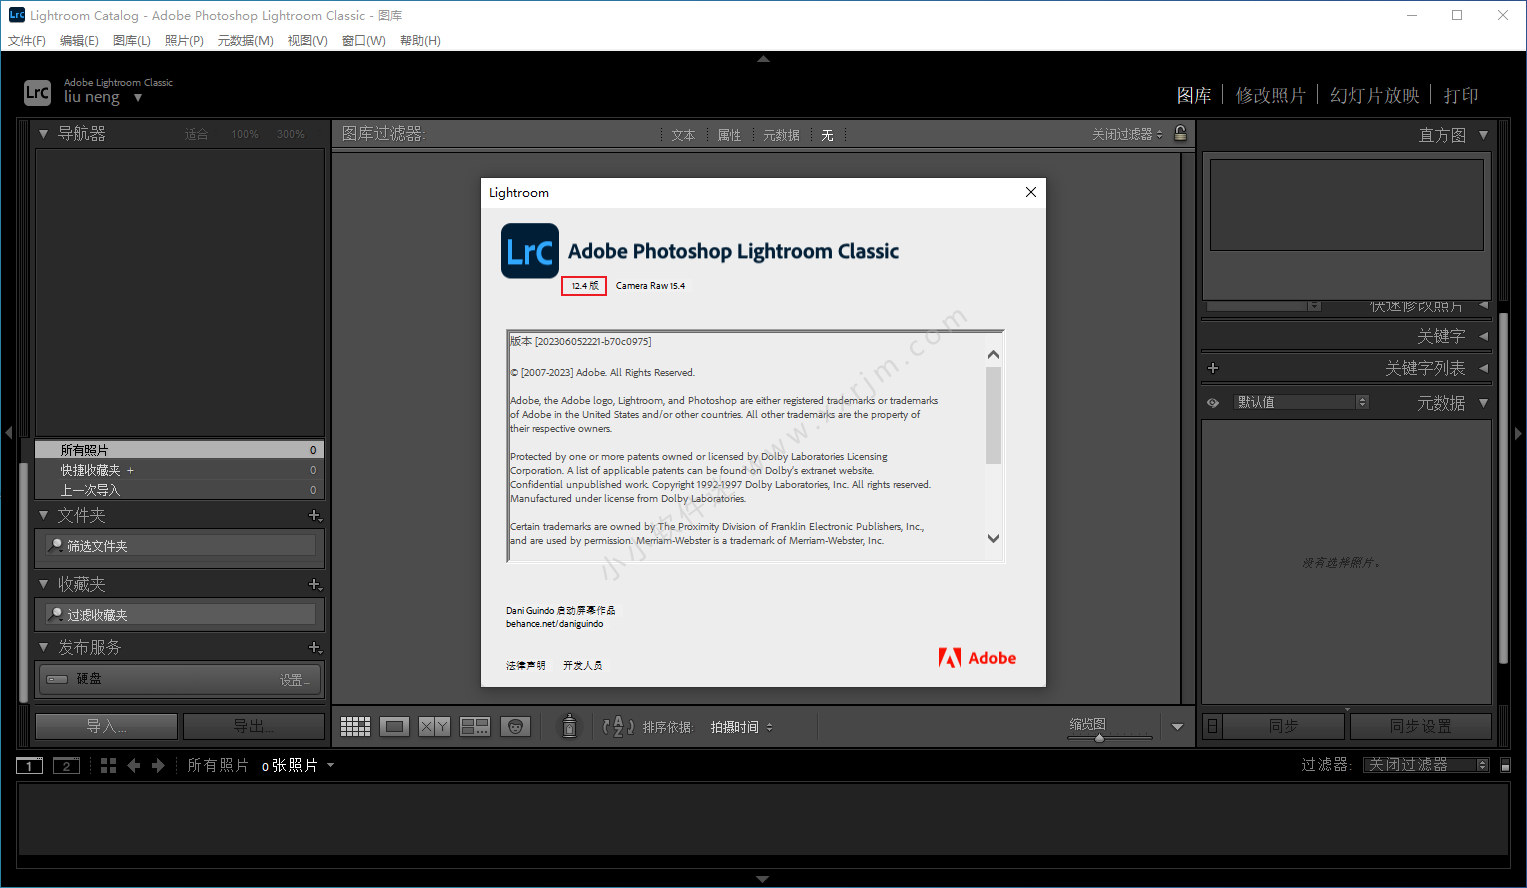Click the 法律声明 link in the dialog
Image resolution: width=1527 pixels, height=888 pixels.
[x=525, y=664]
